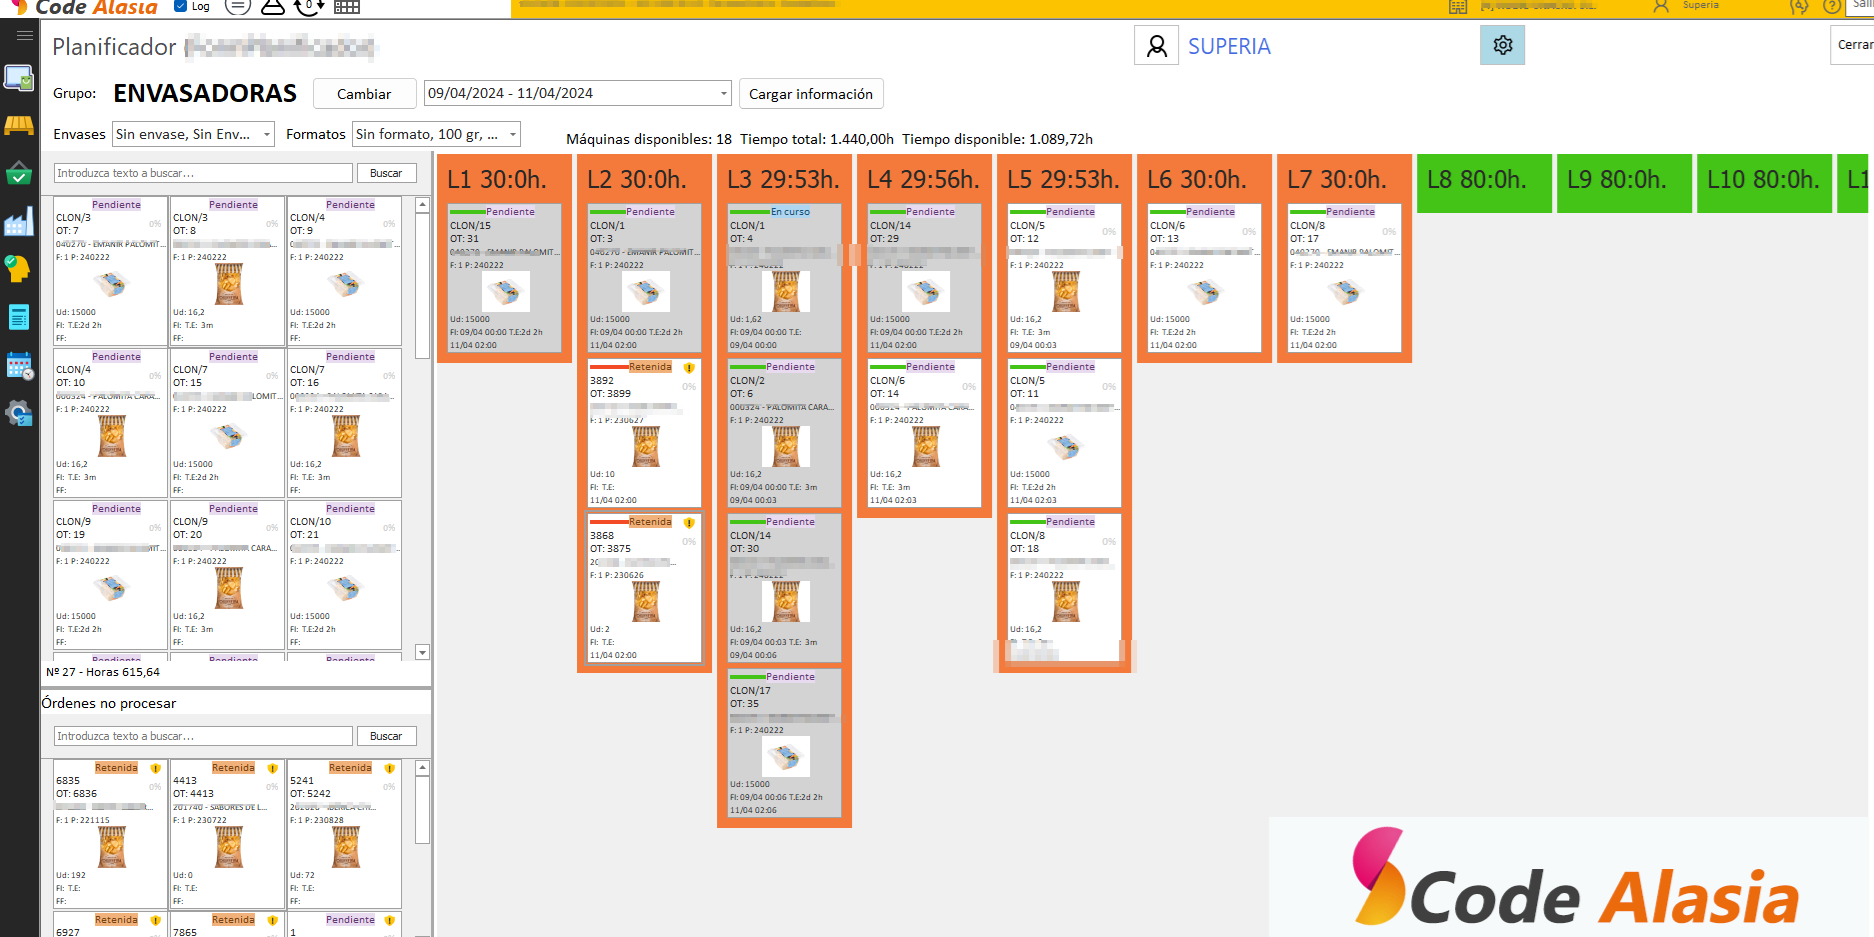Expand the Formatos dropdown
Viewport: 1874px width, 937px height.
pos(512,134)
